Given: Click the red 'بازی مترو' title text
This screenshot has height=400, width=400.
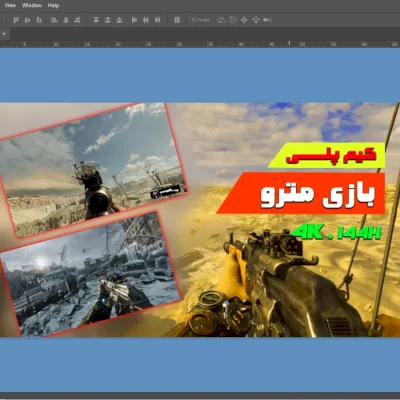Looking at the screenshot, I should click(x=318, y=195).
